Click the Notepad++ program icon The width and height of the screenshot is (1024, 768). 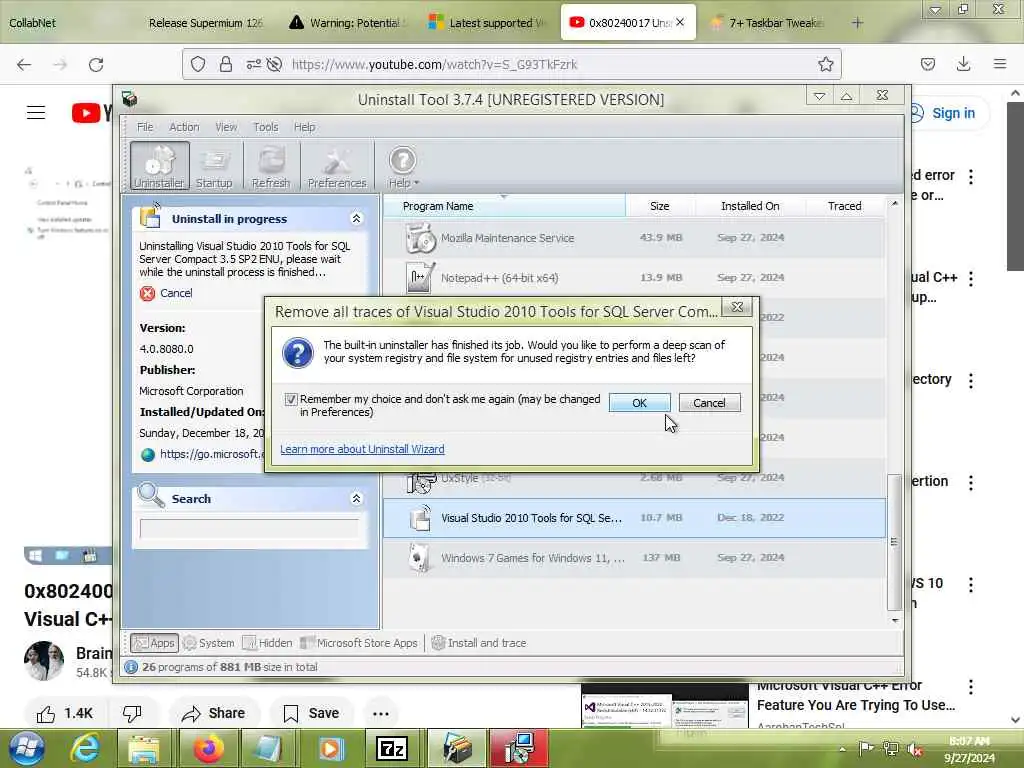point(420,278)
